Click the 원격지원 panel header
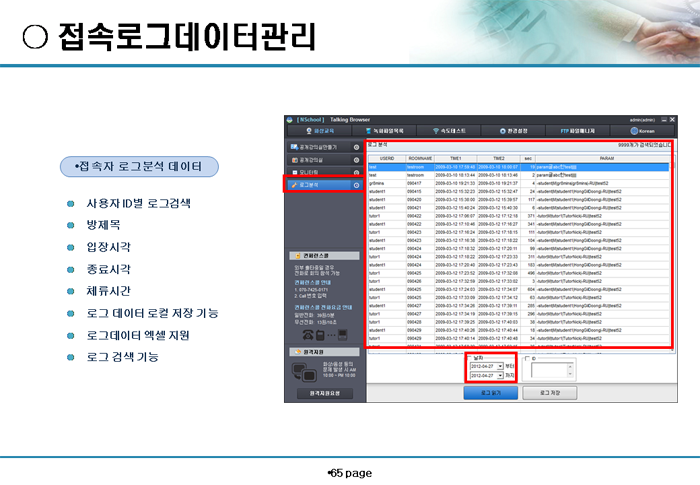The height and width of the screenshot is (485, 700). click(x=325, y=352)
